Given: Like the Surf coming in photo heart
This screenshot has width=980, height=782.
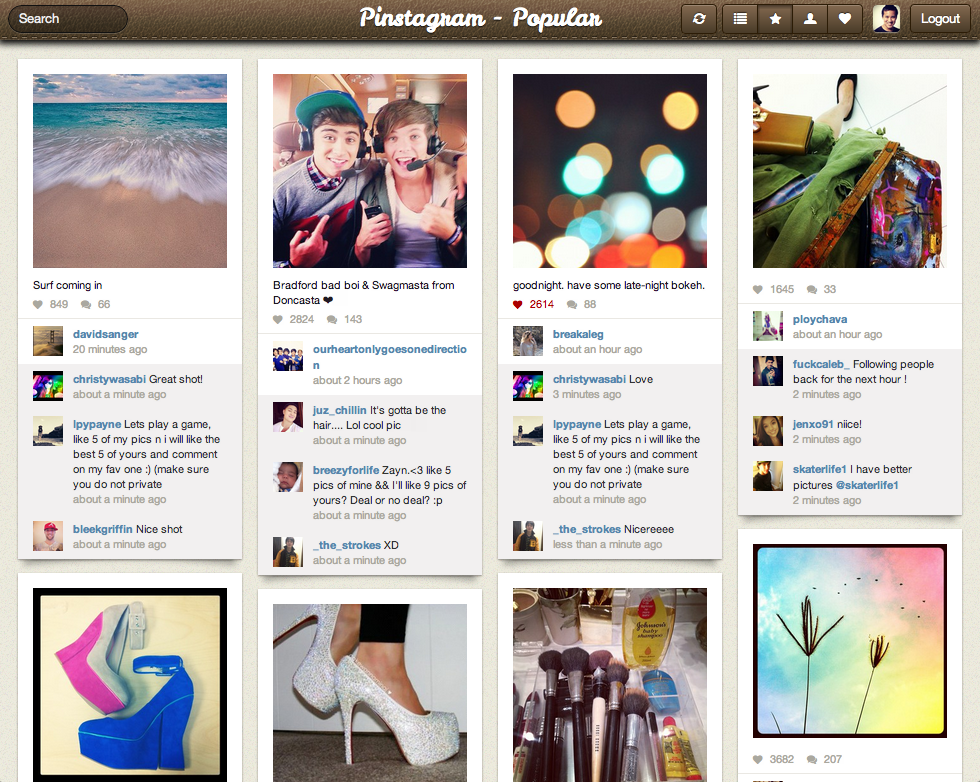Looking at the screenshot, I should pos(38,304).
